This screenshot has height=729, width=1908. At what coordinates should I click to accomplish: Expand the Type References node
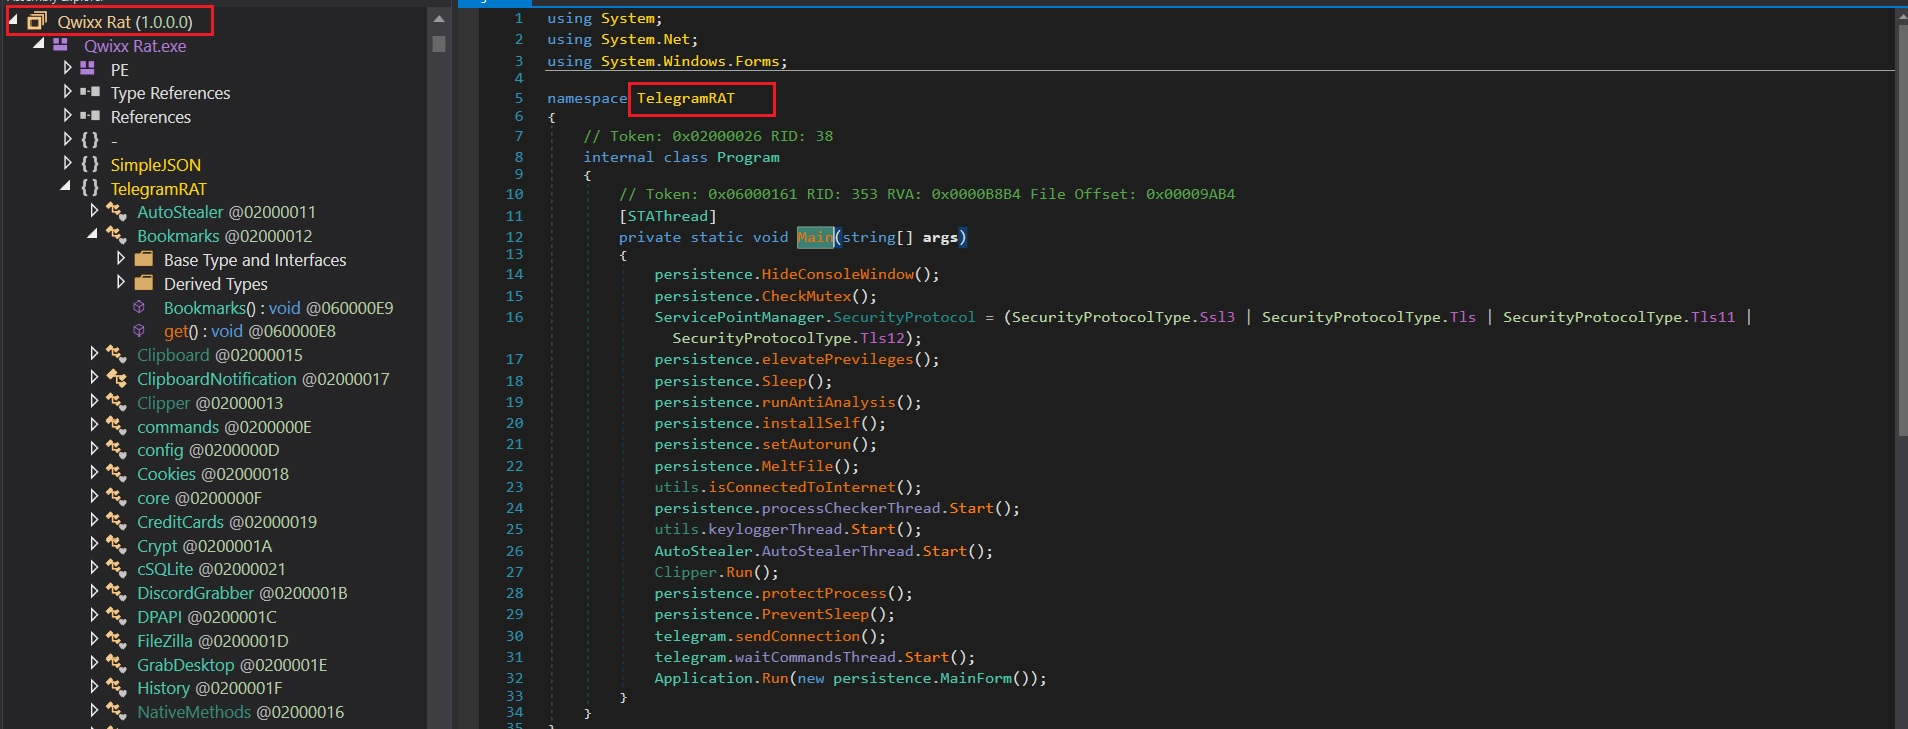[x=67, y=91]
